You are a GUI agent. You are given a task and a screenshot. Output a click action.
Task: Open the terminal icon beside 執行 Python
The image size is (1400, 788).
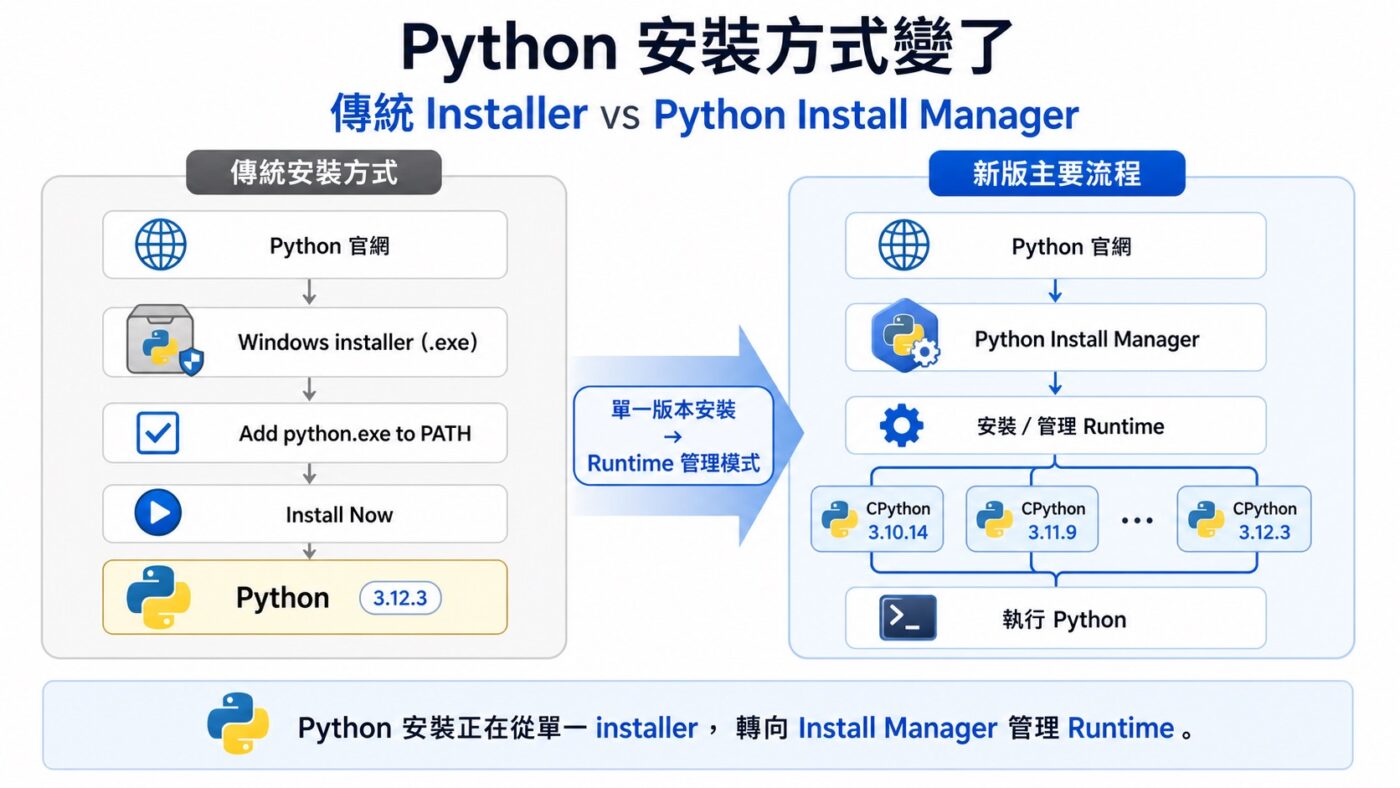coord(908,618)
